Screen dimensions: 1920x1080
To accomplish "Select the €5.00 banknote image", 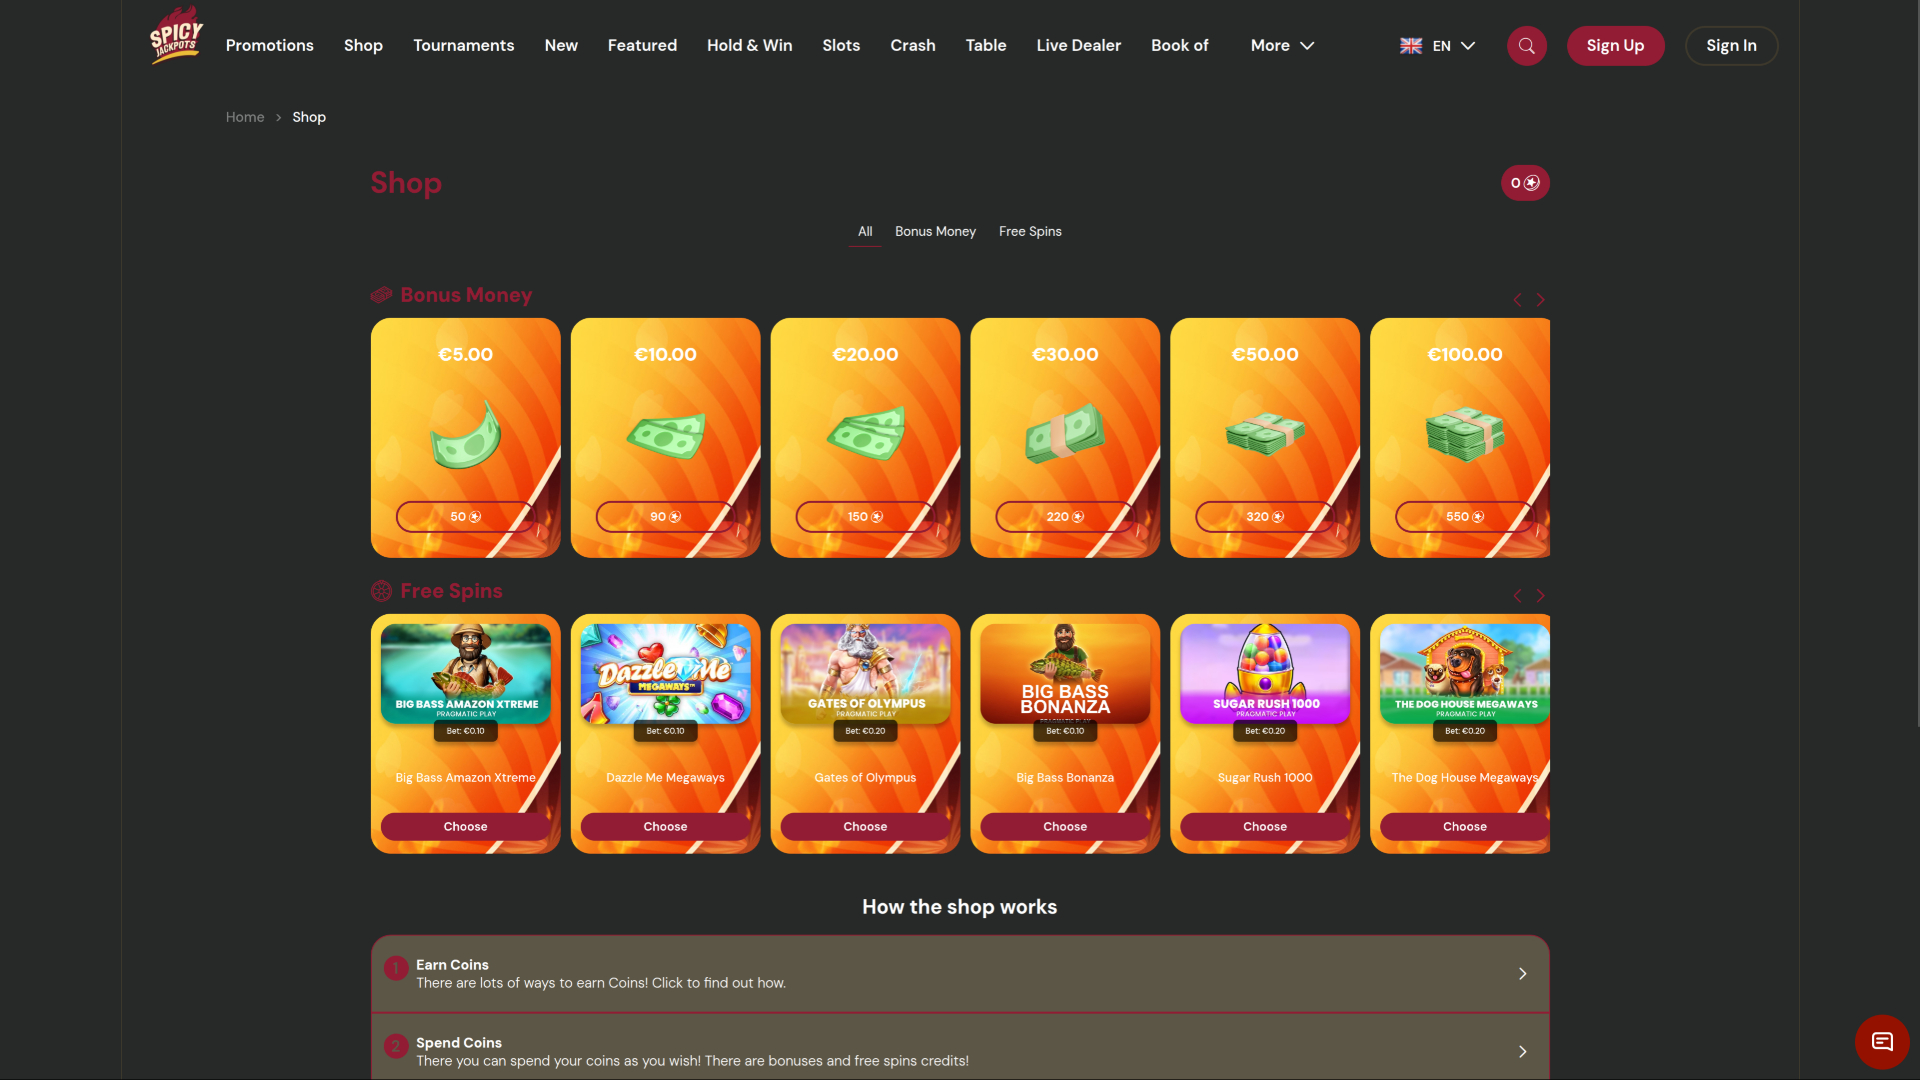I will click(465, 435).
